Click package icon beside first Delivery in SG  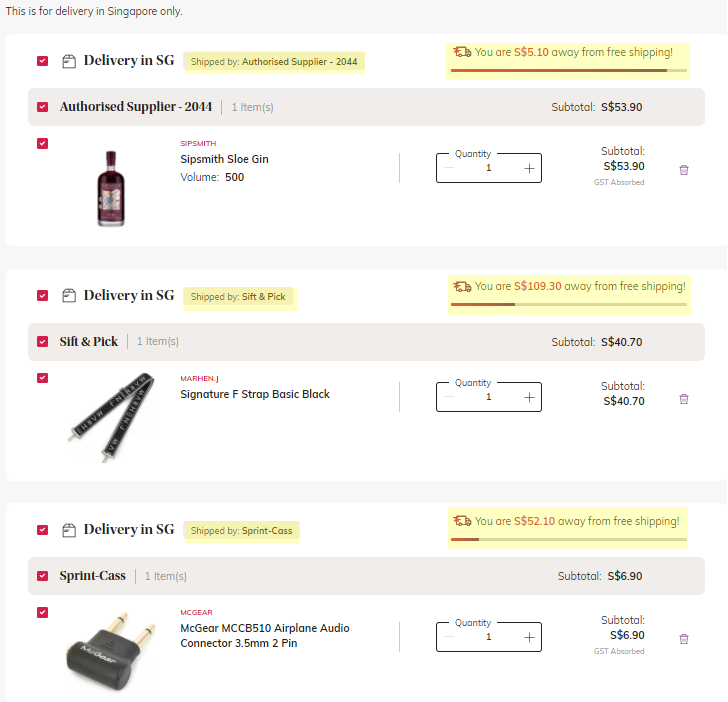tap(69, 61)
